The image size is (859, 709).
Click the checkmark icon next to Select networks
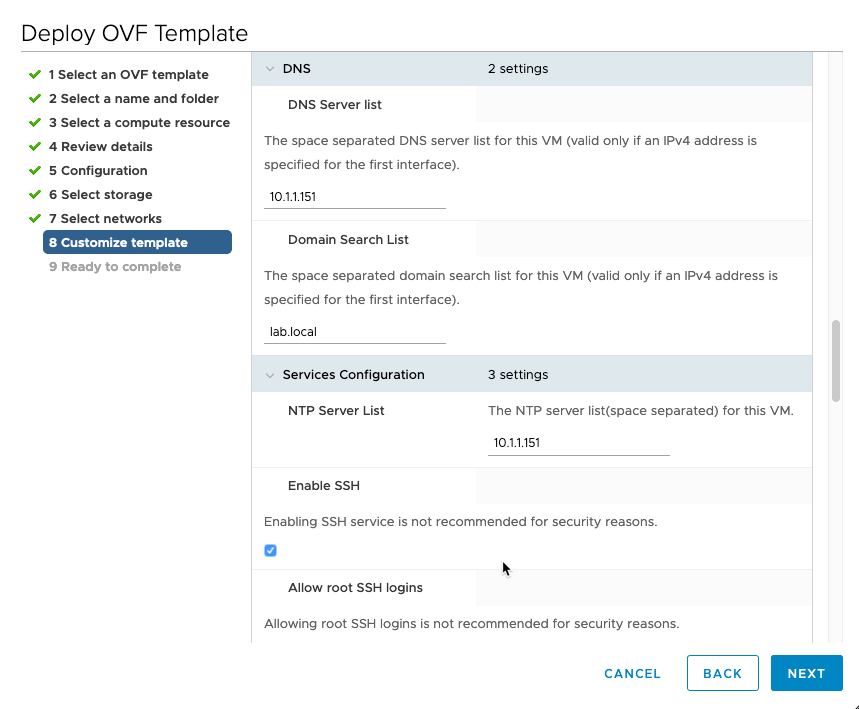[x=34, y=218]
